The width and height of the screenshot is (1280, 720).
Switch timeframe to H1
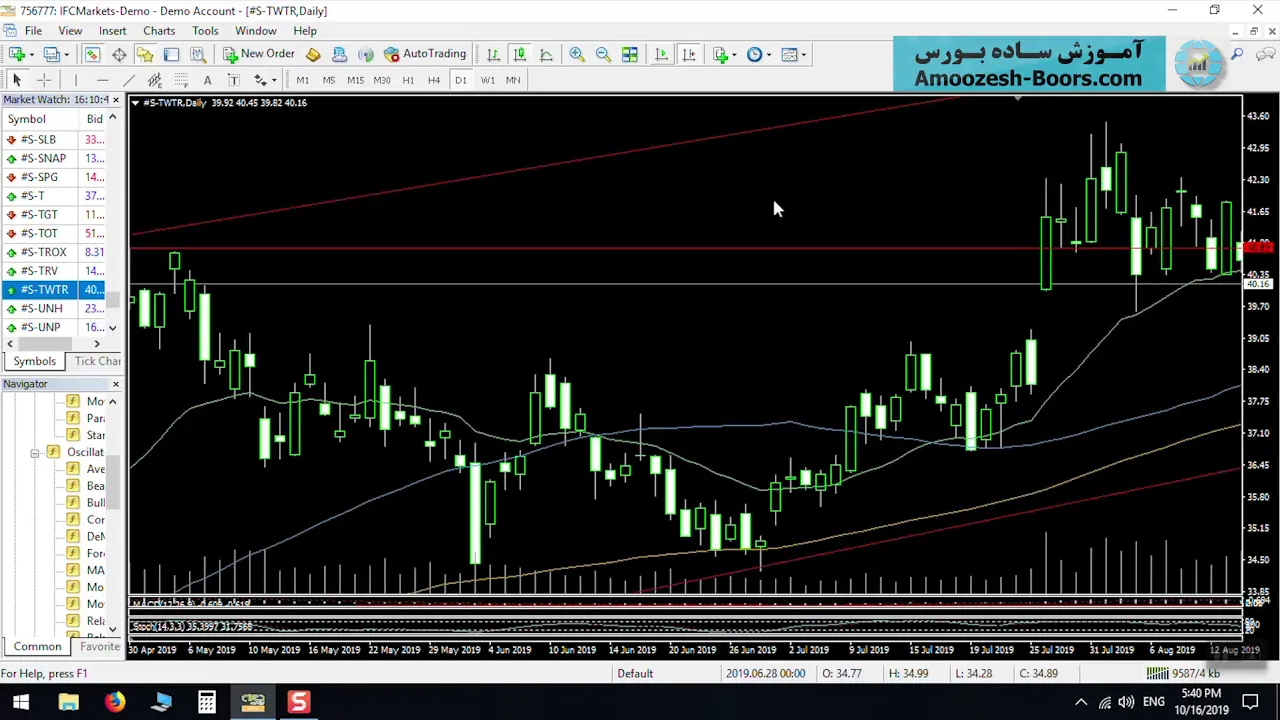pyautogui.click(x=408, y=80)
